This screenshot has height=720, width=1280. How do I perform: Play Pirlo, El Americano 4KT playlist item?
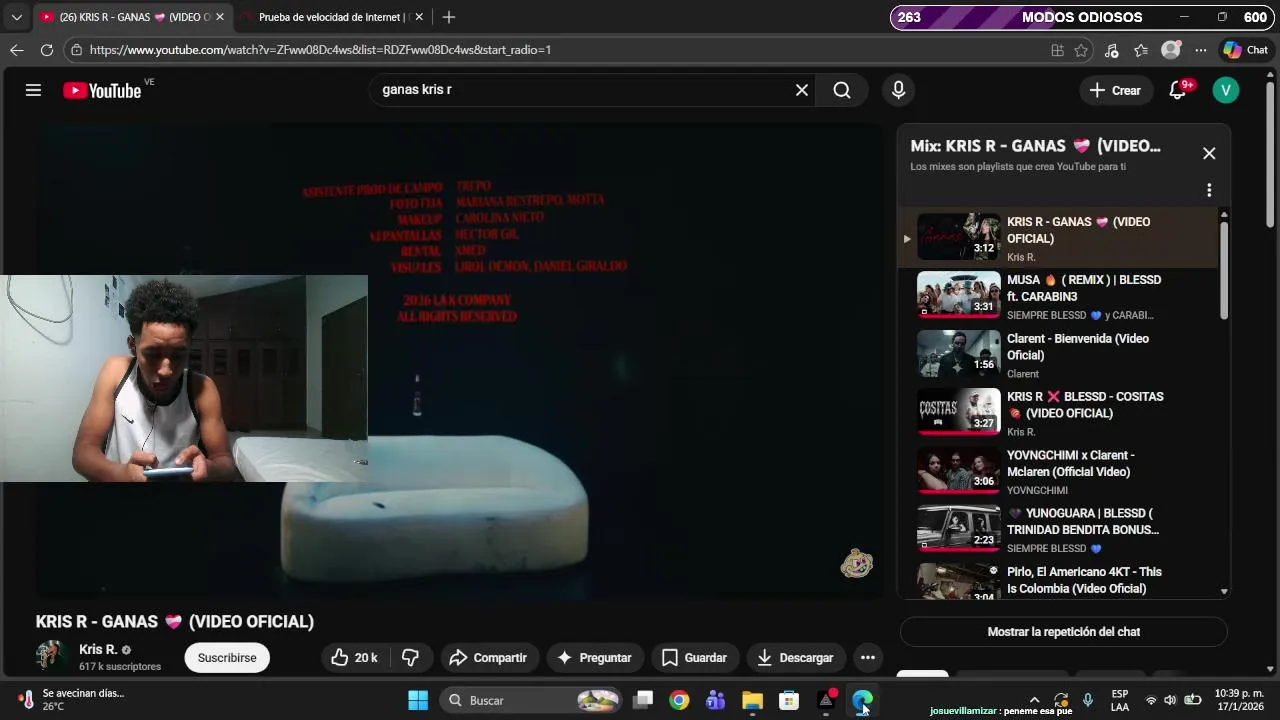[1060, 580]
